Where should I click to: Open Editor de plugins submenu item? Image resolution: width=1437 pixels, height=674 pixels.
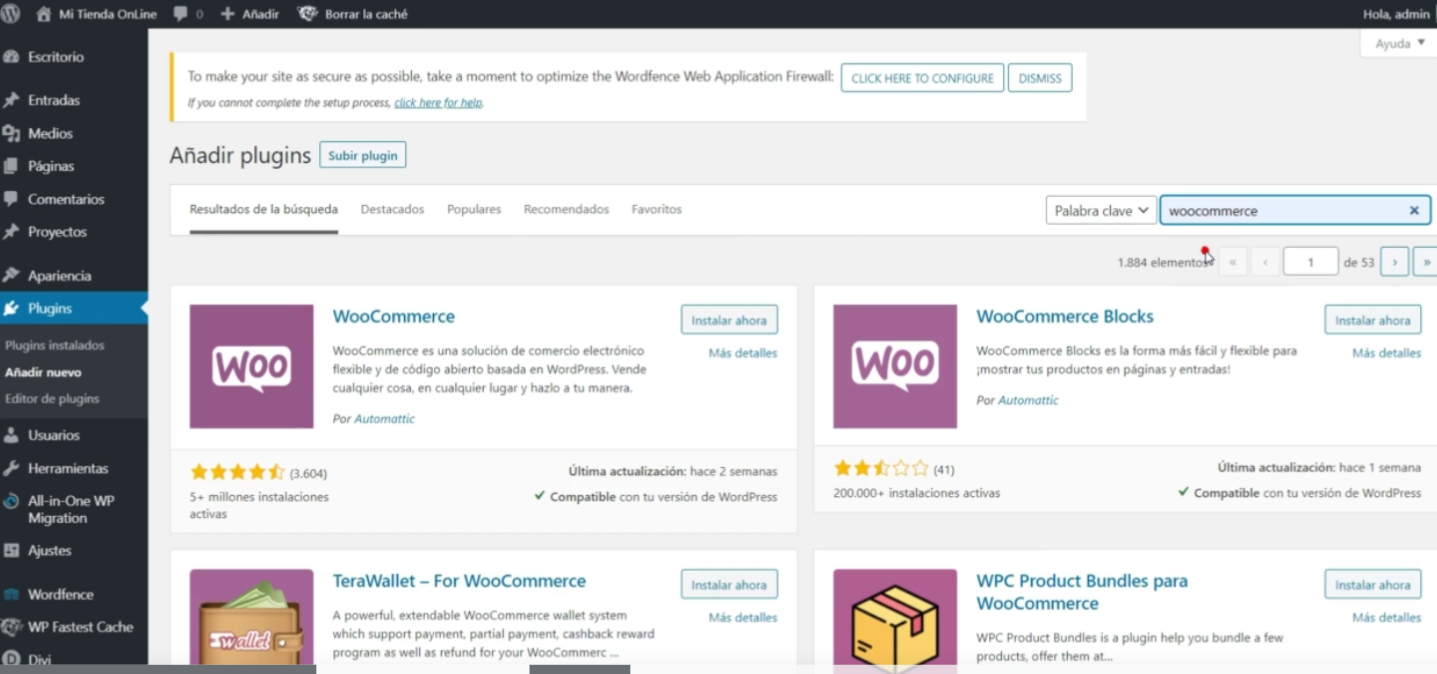coord(52,398)
